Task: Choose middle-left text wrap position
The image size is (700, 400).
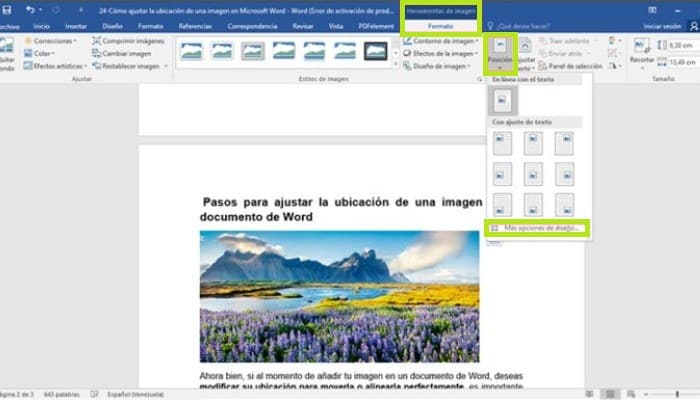Action: point(502,174)
